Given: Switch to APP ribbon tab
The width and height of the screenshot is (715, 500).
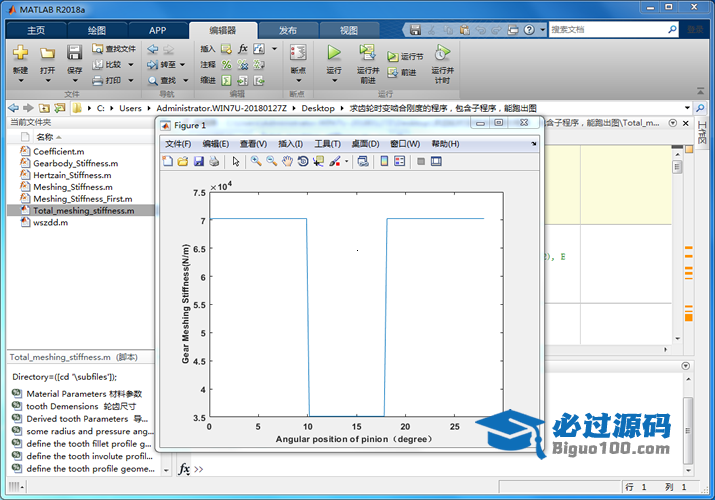Looking at the screenshot, I should pyautogui.click(x=157, y=30).
